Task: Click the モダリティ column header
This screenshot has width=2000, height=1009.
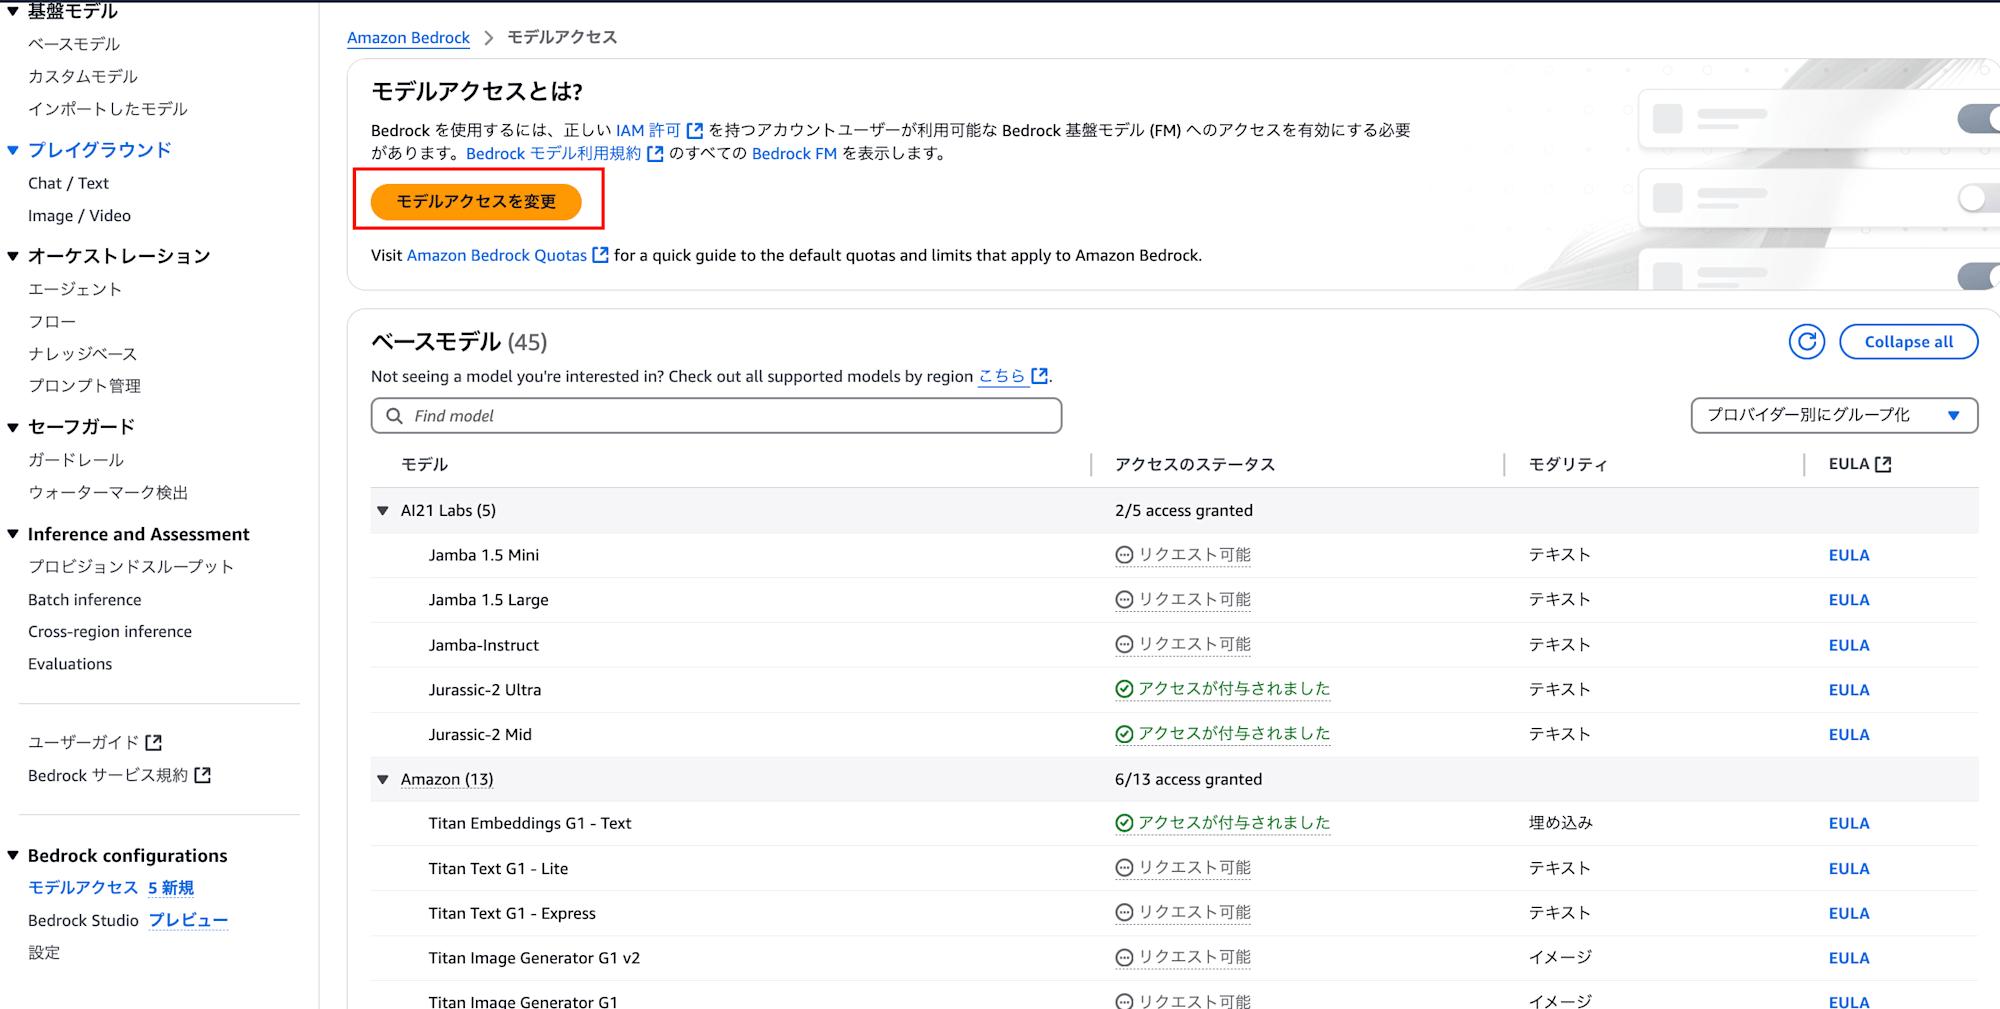Action: [1568, 464]
